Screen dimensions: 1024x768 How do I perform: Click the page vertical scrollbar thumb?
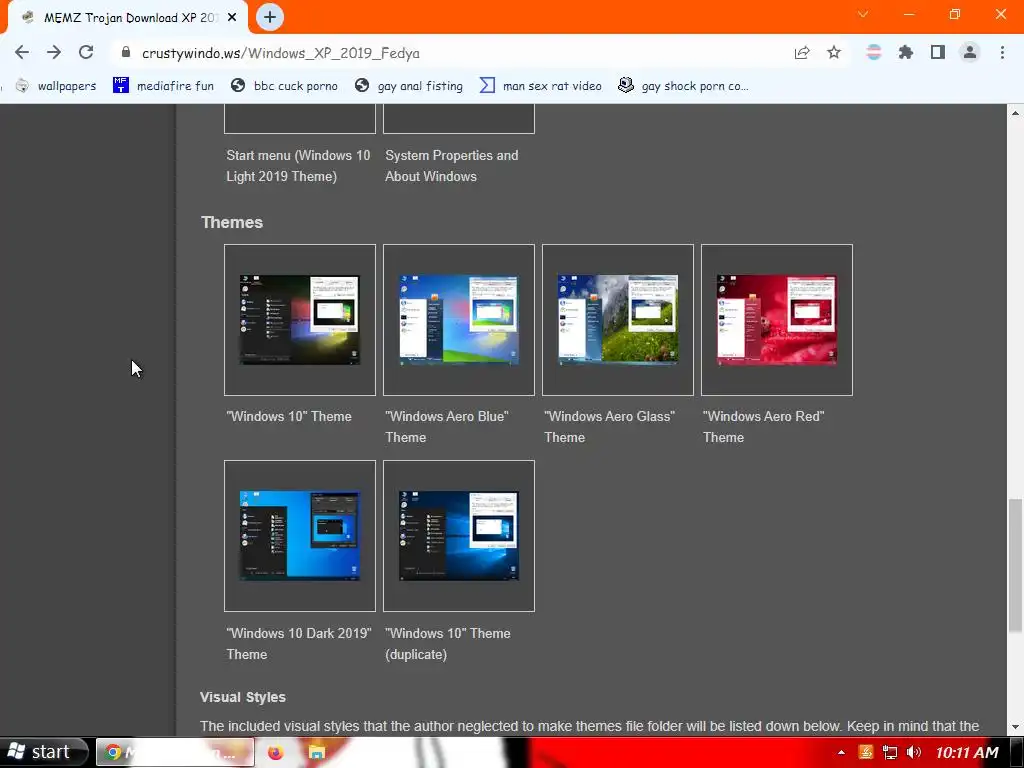(1015, 566)
